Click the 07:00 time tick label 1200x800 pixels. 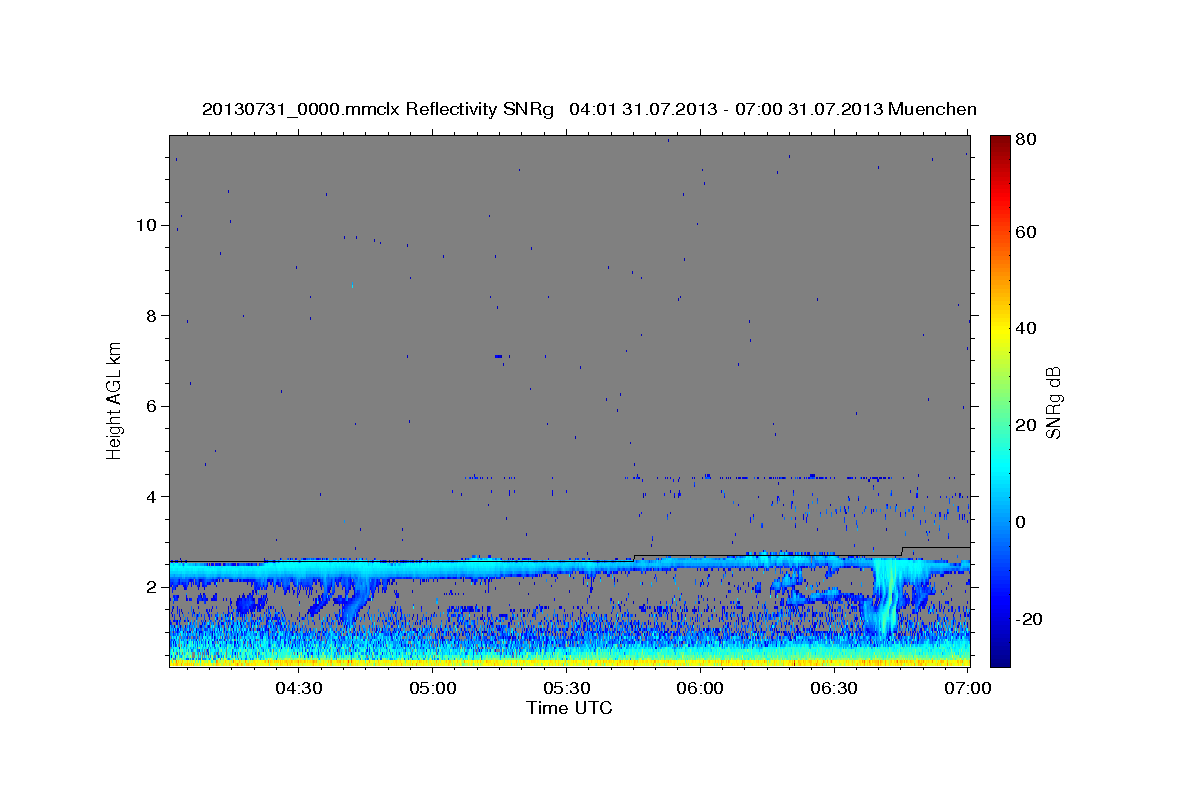(968, 688)
